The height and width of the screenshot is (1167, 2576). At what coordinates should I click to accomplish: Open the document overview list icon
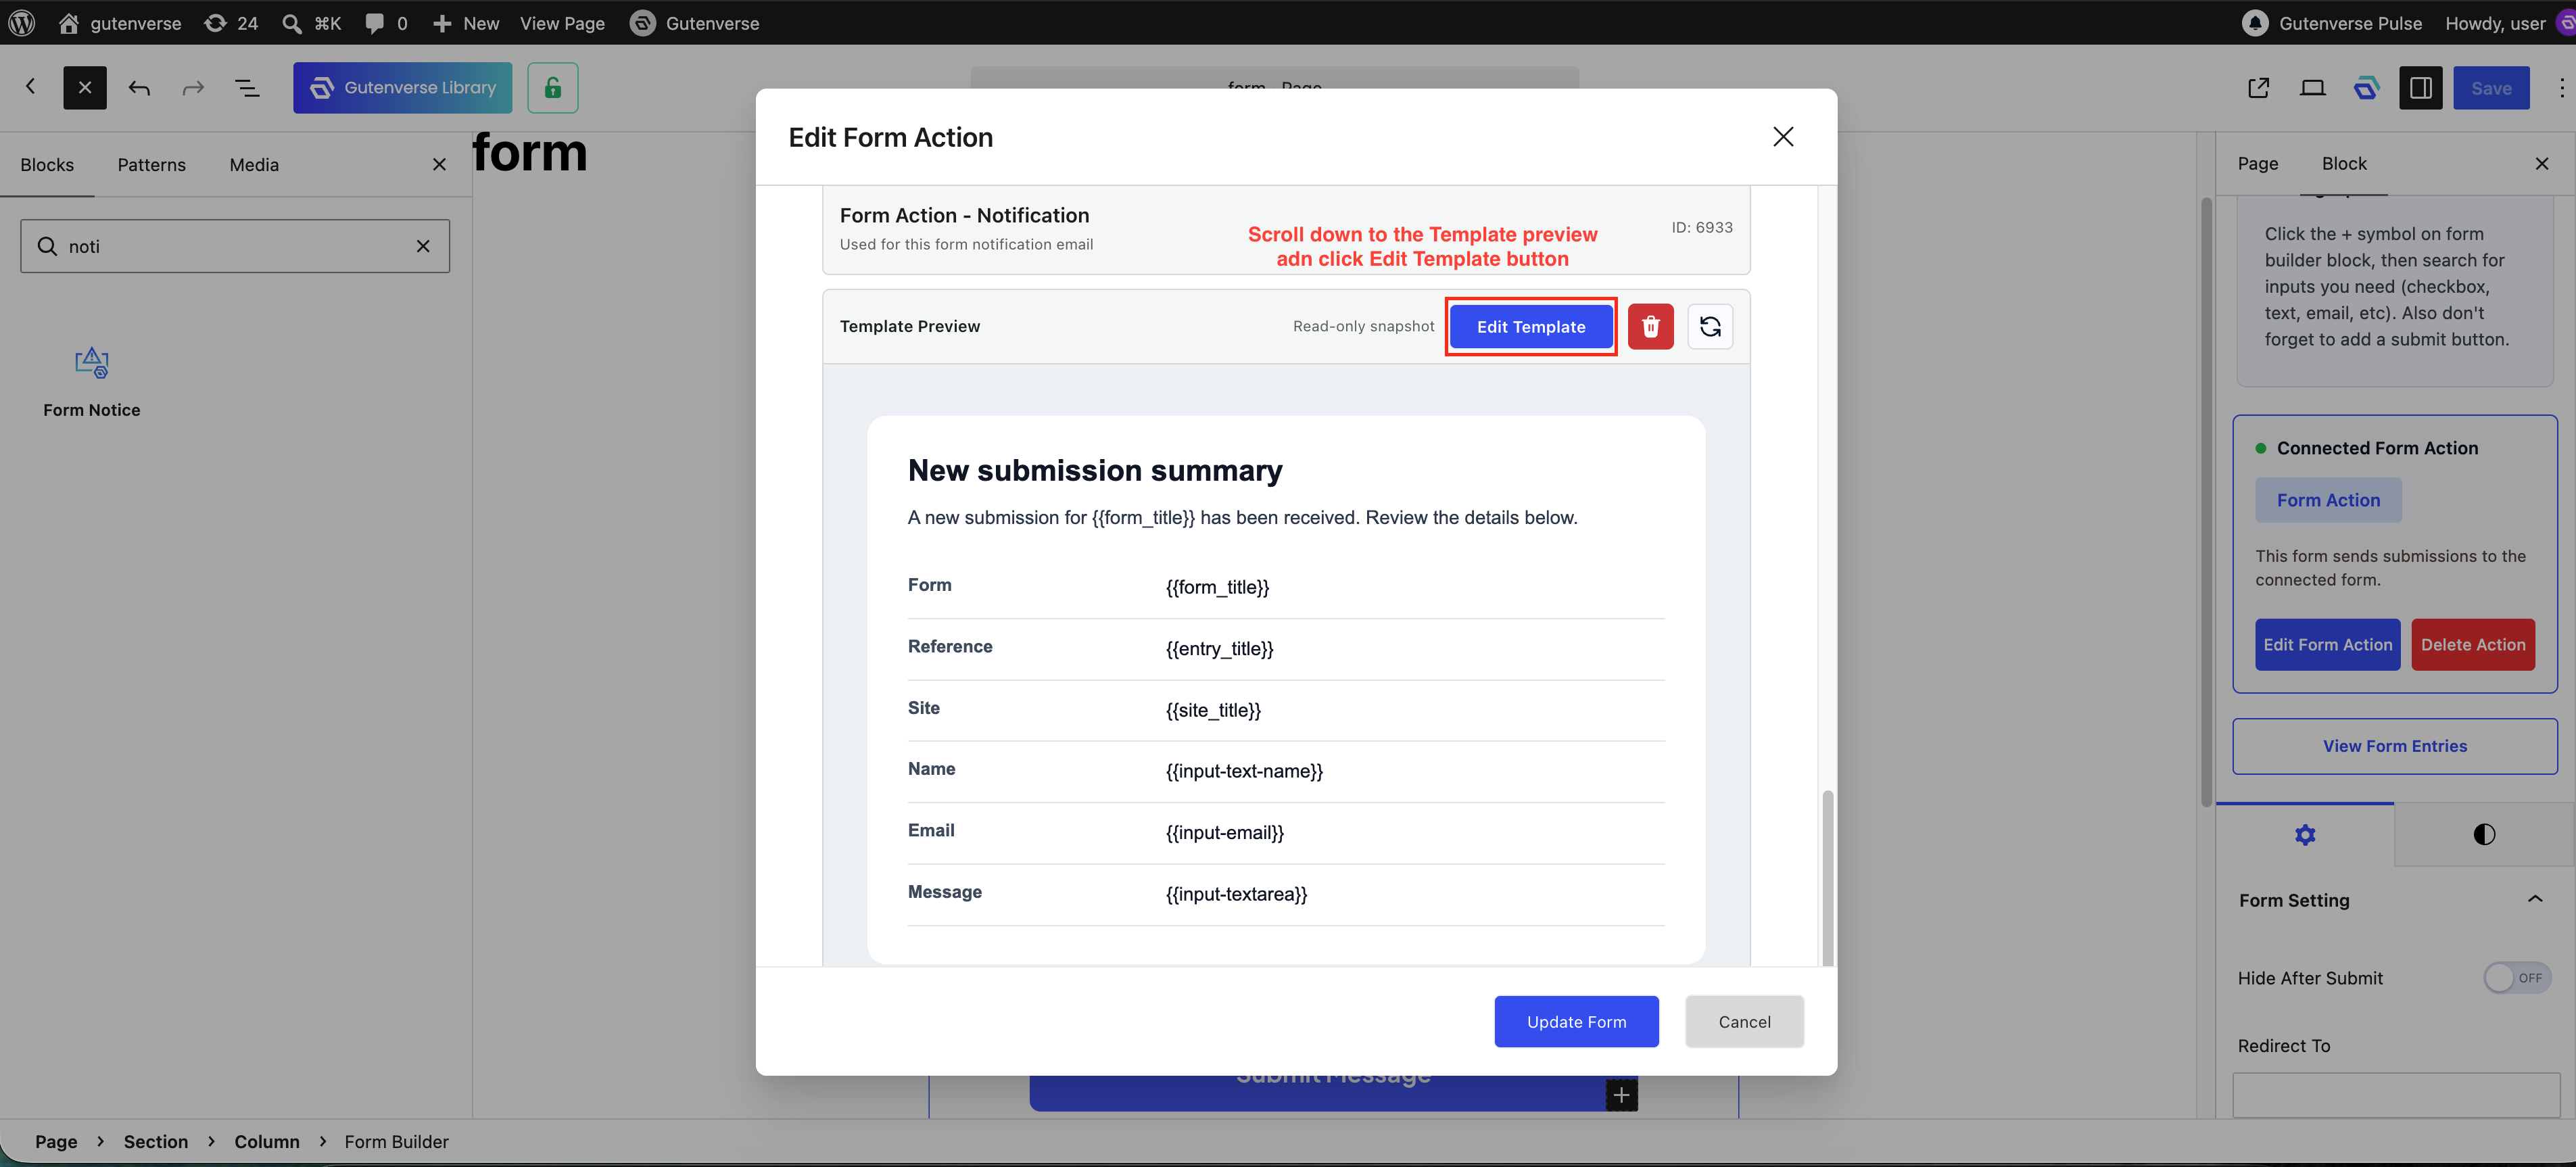point(247,88)
